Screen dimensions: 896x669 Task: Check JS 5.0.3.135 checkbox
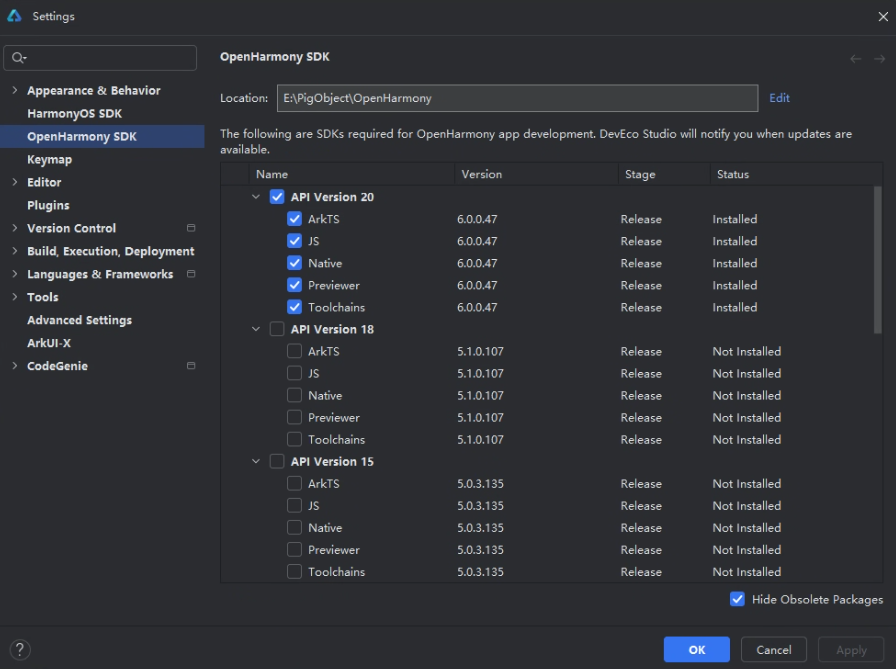coord(294,505)
